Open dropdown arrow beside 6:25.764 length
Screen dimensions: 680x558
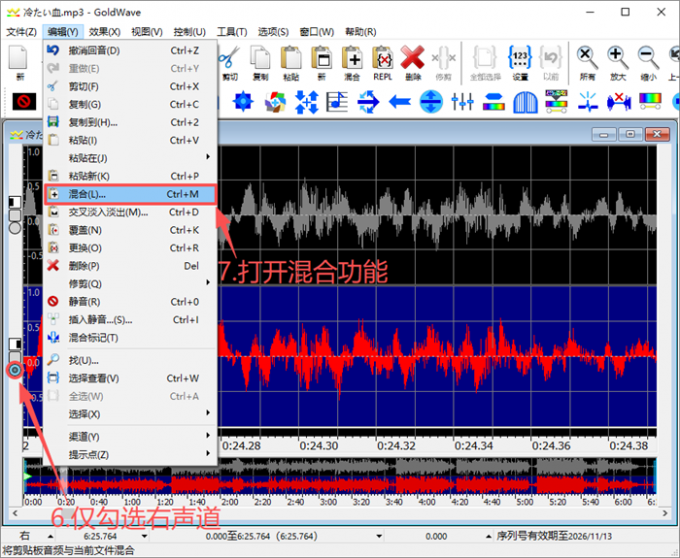point(144,536)
